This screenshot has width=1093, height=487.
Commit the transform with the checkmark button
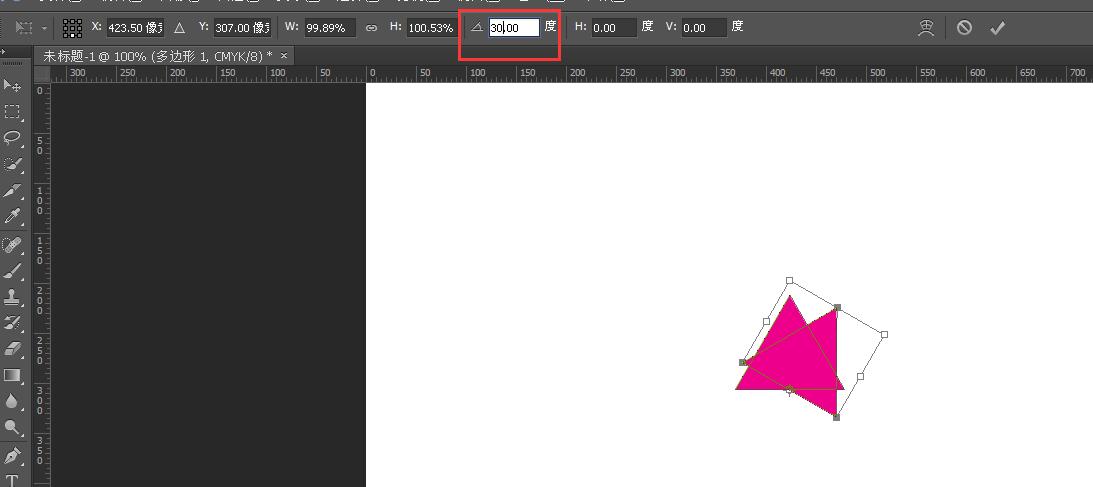pyautogui.click(x=998, y=27)
